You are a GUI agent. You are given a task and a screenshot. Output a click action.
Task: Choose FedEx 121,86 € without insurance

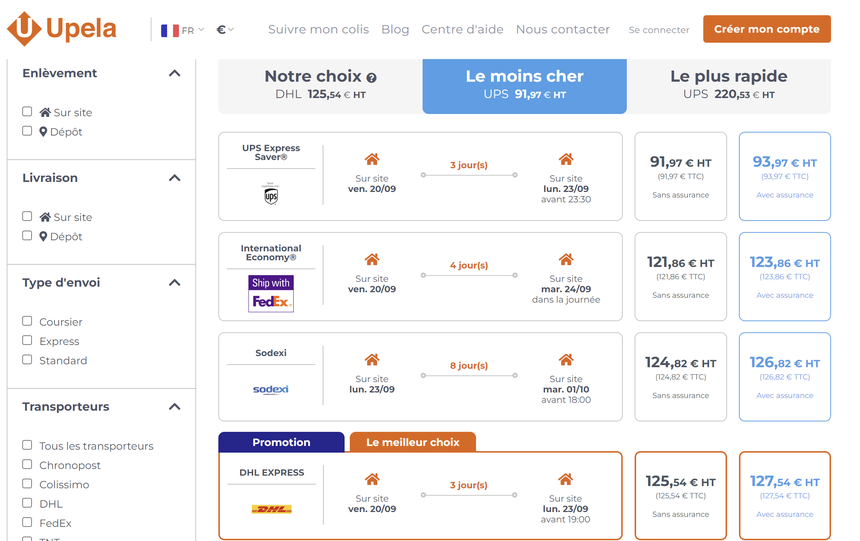click(681, 277)
